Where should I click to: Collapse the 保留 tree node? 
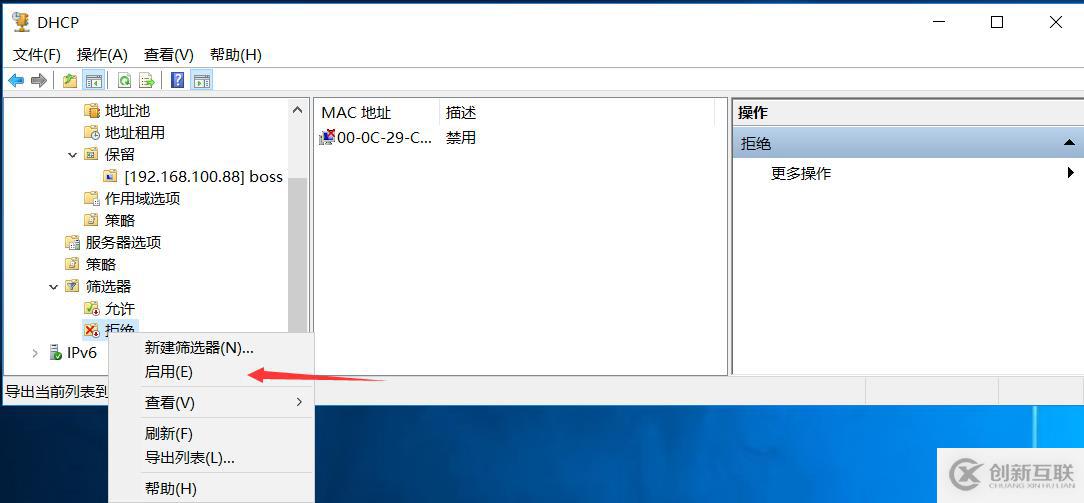pos(73,155)
